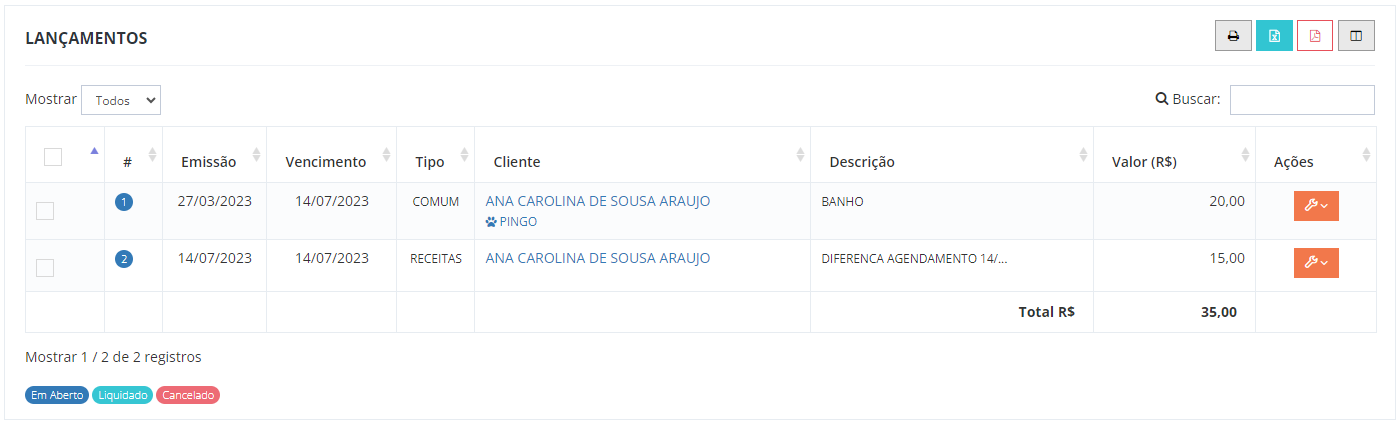Screen dimensions: 1400x424
Task: Open the wrench actions for DIFERENCA AGENDAMENTO row
Action: 1316,262
